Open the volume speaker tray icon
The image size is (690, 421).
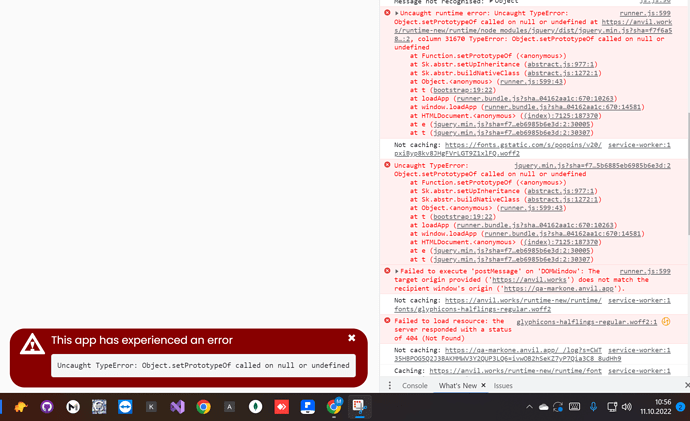tap(627, 407)
